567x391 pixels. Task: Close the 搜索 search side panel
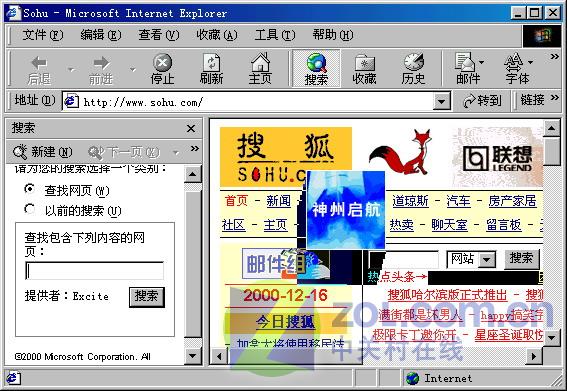click(x=191, y=128)
